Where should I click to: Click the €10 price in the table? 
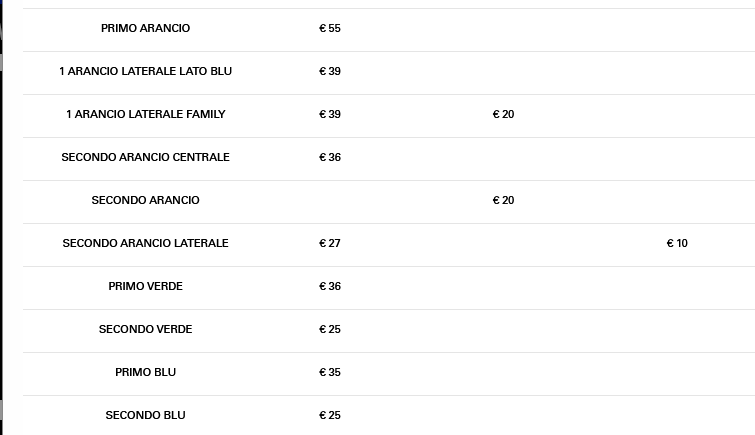point(677,243)
